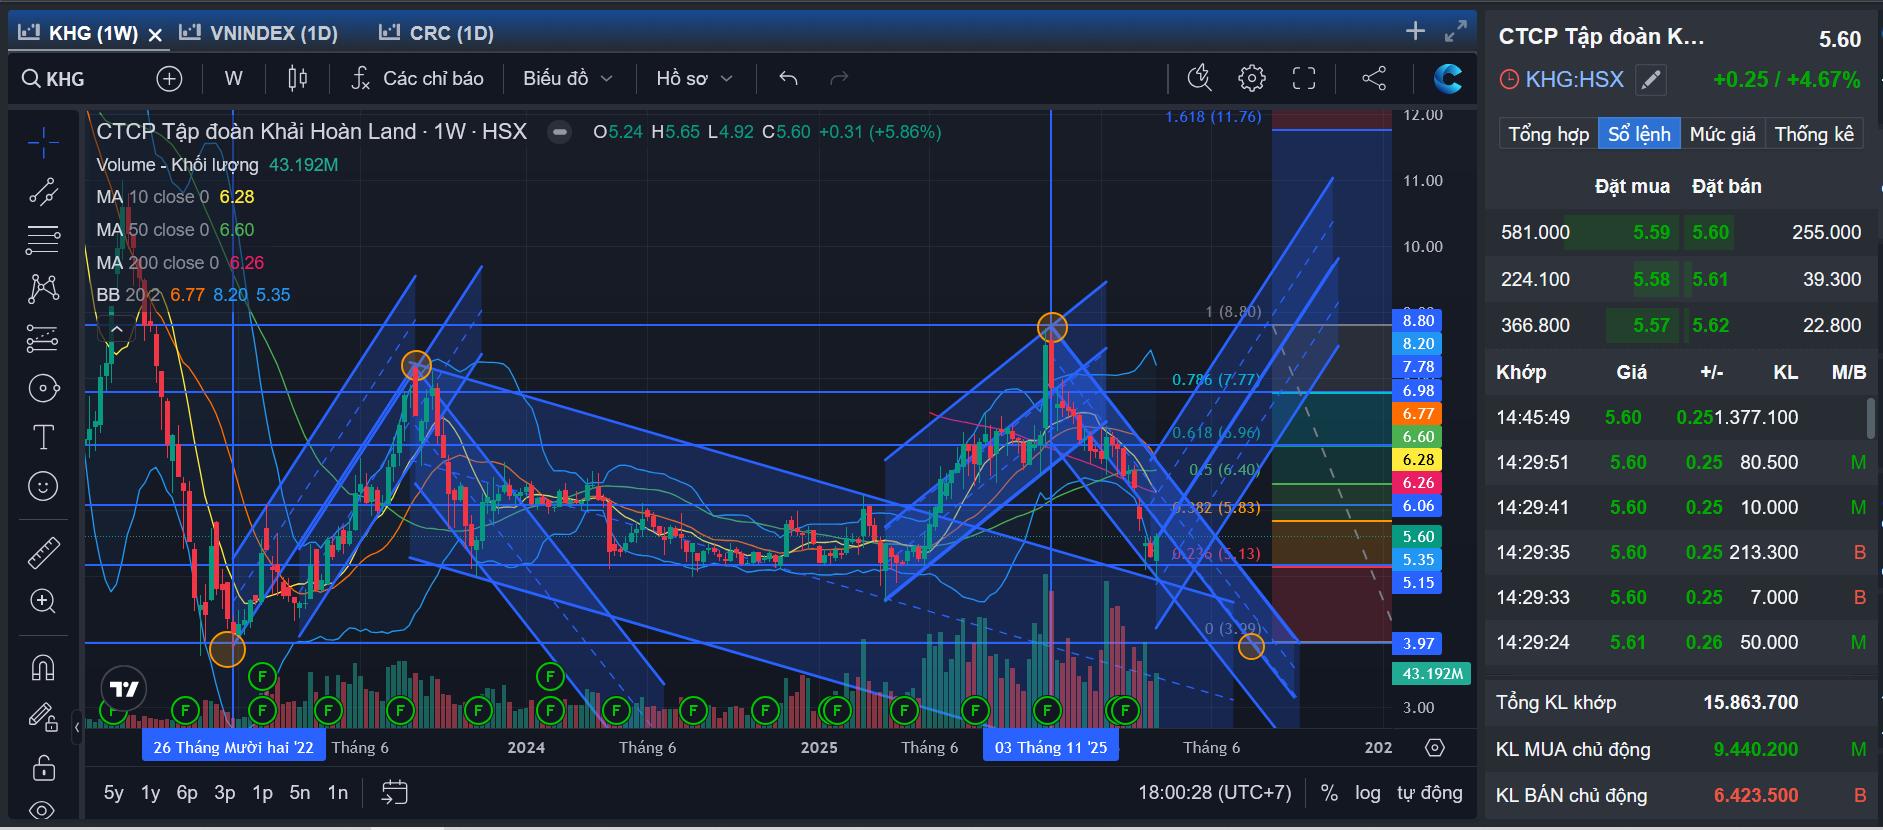Open the indicators 'Các chỉ báo' menu
1883x830 pixels.
tap(417, 78)
